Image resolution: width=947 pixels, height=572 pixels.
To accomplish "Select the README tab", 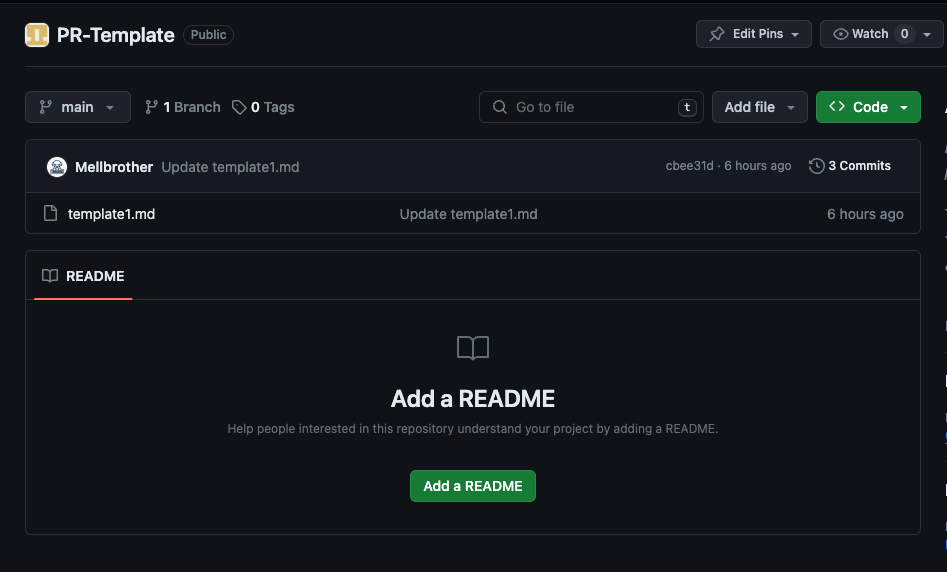I will pos(83,276).
